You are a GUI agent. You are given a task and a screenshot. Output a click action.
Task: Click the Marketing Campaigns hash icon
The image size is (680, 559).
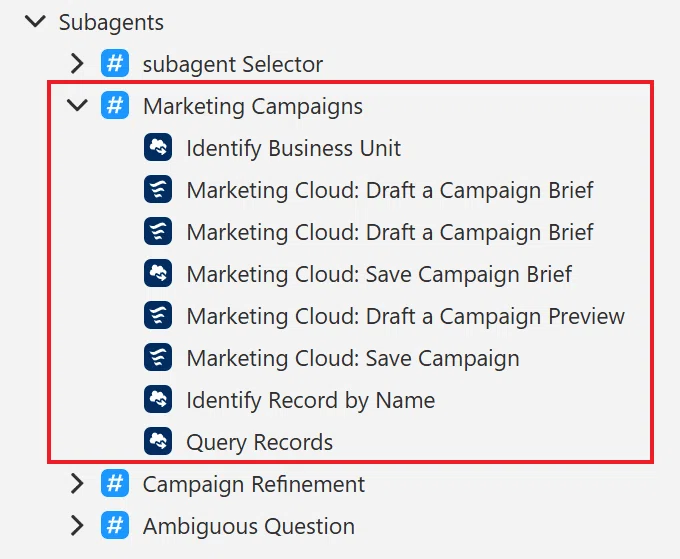point(115,105)
